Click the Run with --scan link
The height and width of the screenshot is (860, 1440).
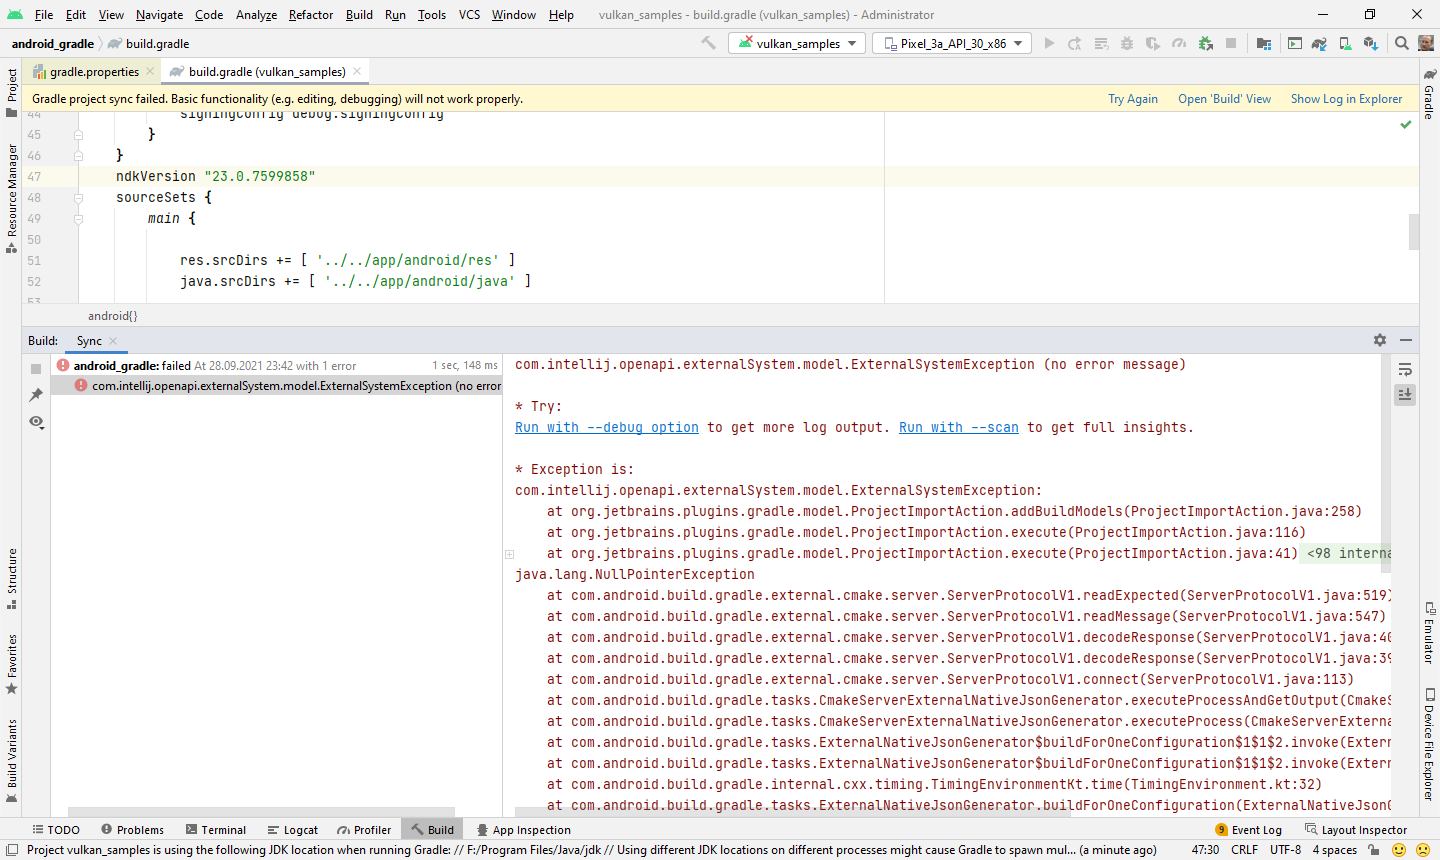[x=958, y=426]
